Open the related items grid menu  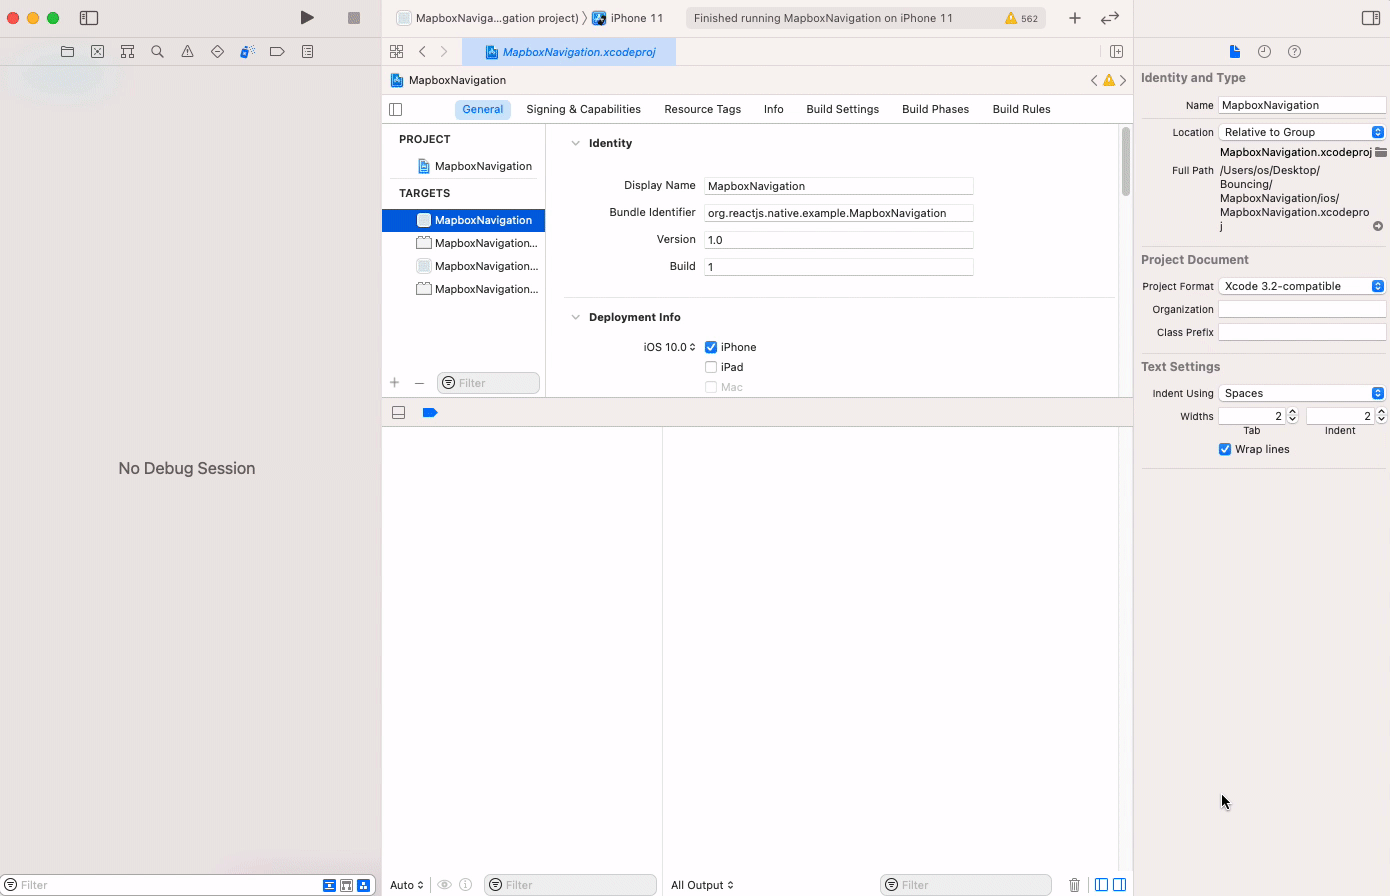[x=397, y=51]
